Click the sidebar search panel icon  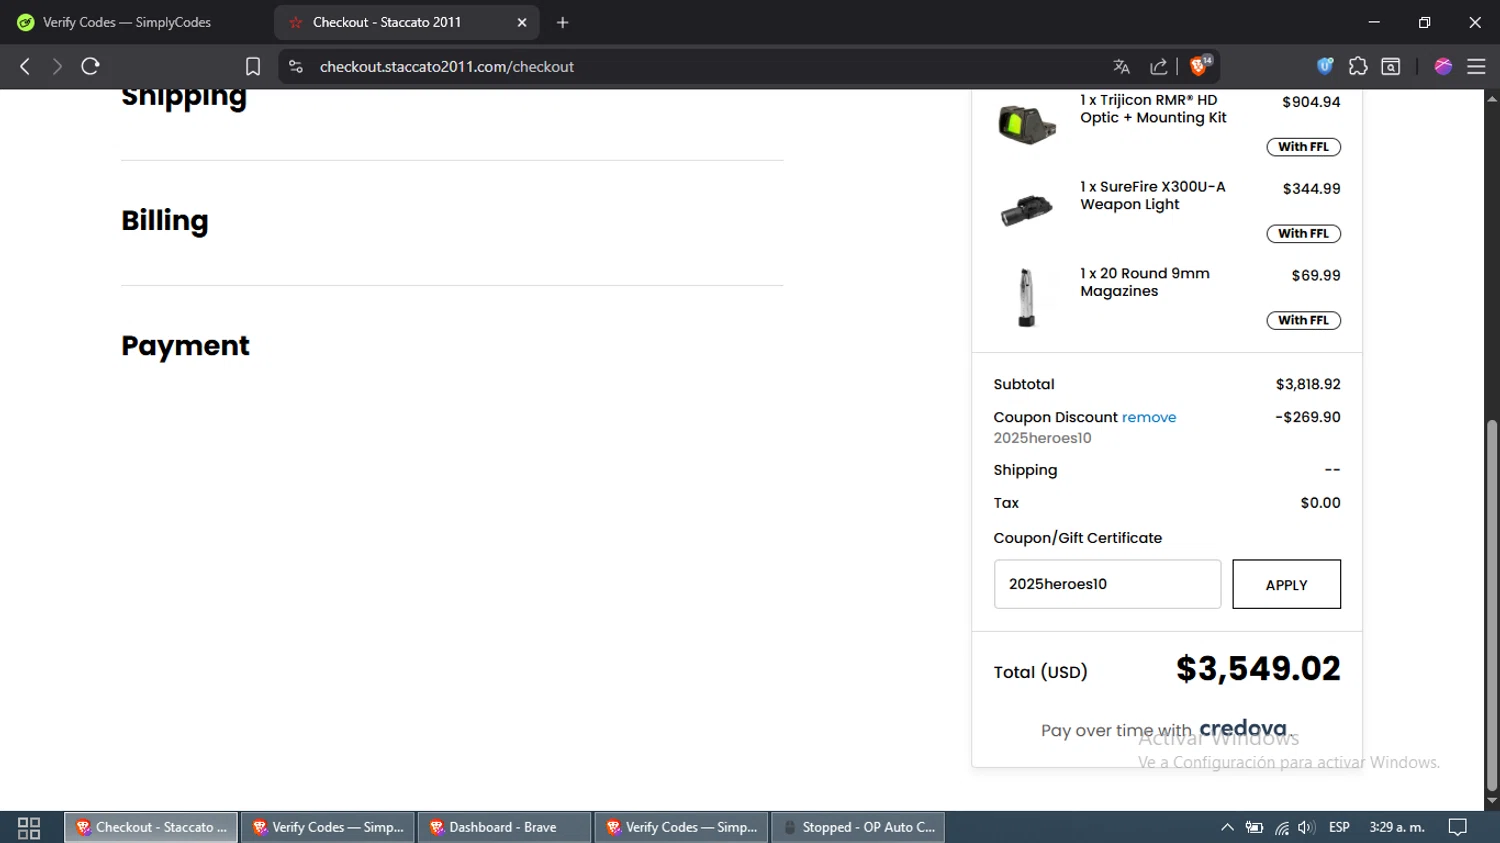tap(1391, 66)
